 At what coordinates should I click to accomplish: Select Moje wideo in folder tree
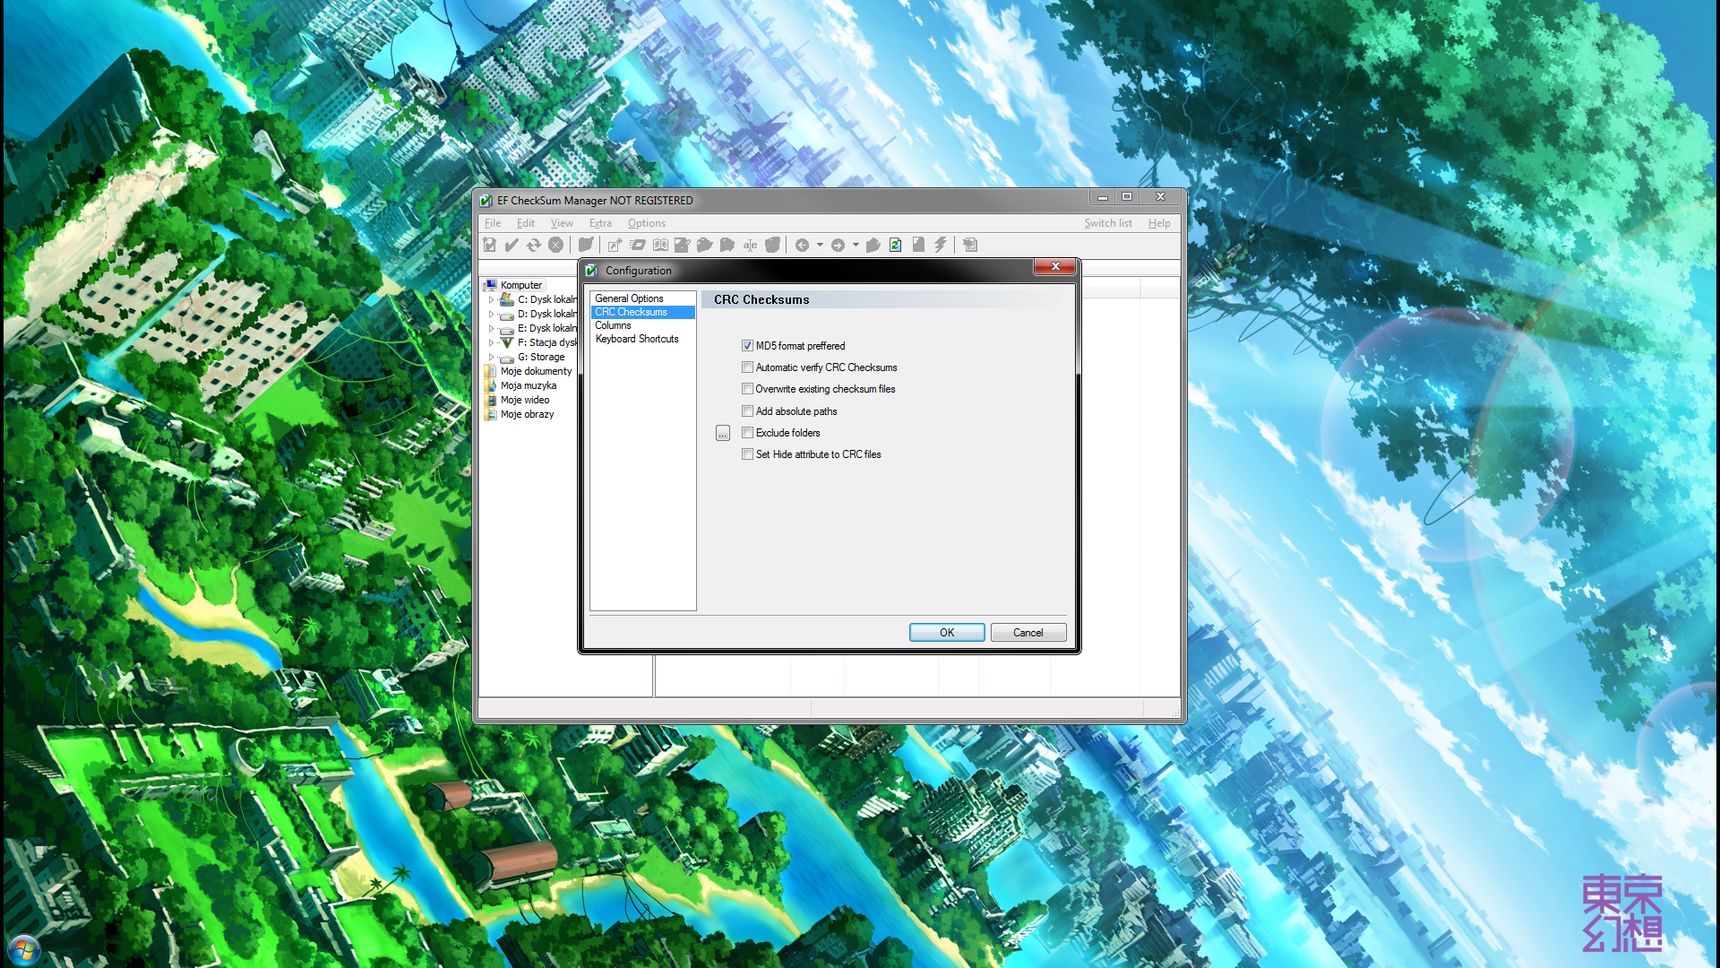(x=525, y=400)
